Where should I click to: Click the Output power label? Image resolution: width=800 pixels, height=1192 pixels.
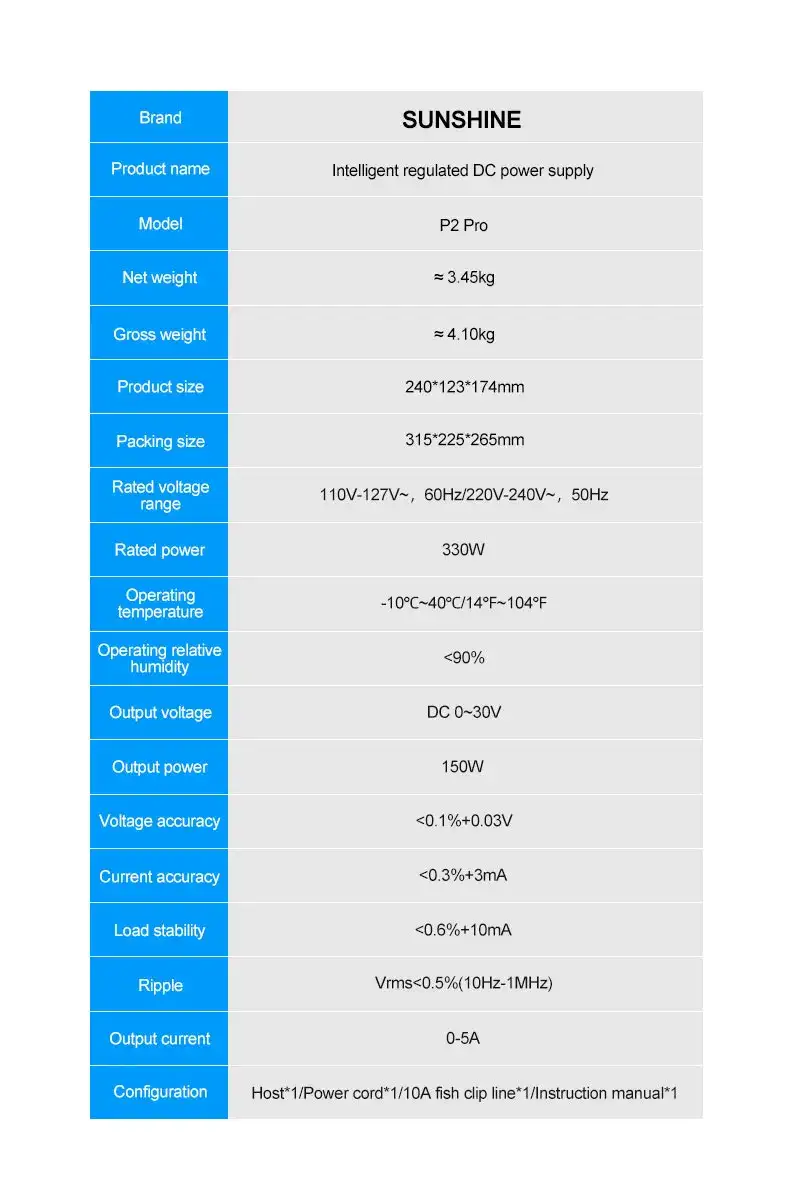coord(160,767)
